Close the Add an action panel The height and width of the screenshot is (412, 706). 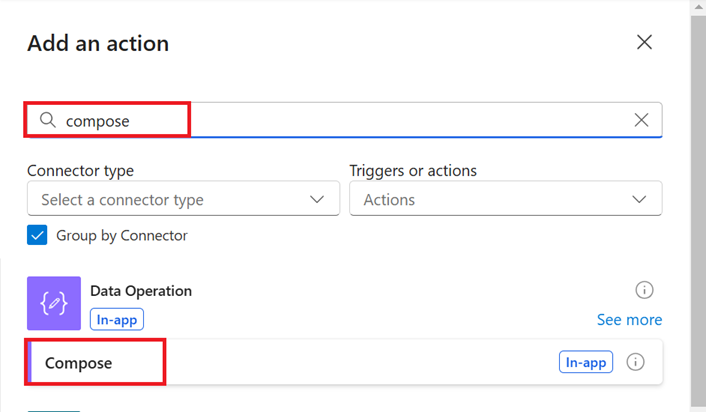tap(645, 42)
